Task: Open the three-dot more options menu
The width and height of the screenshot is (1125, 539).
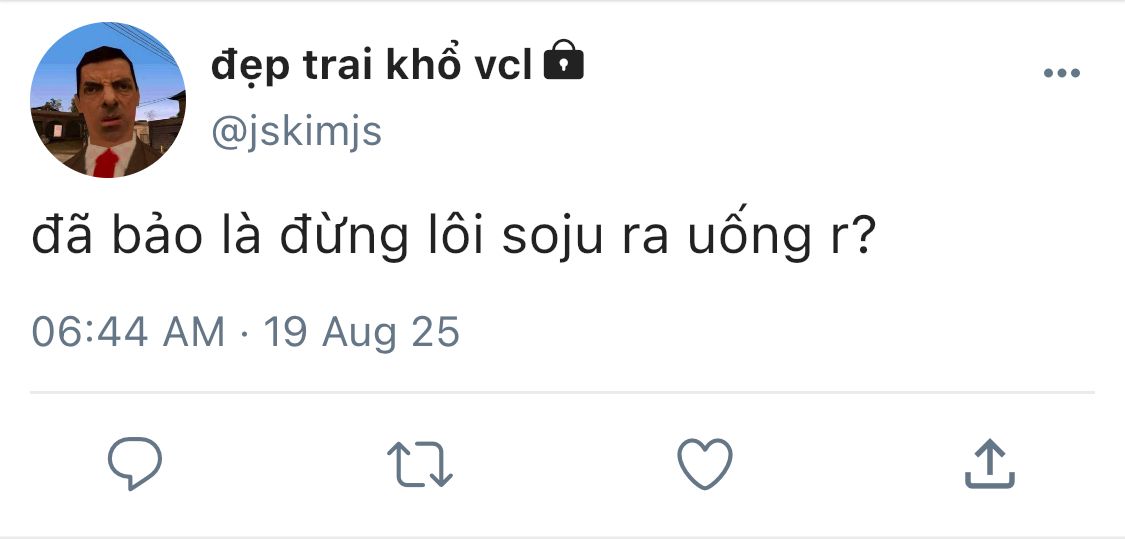Action: tap(1061, 73)
